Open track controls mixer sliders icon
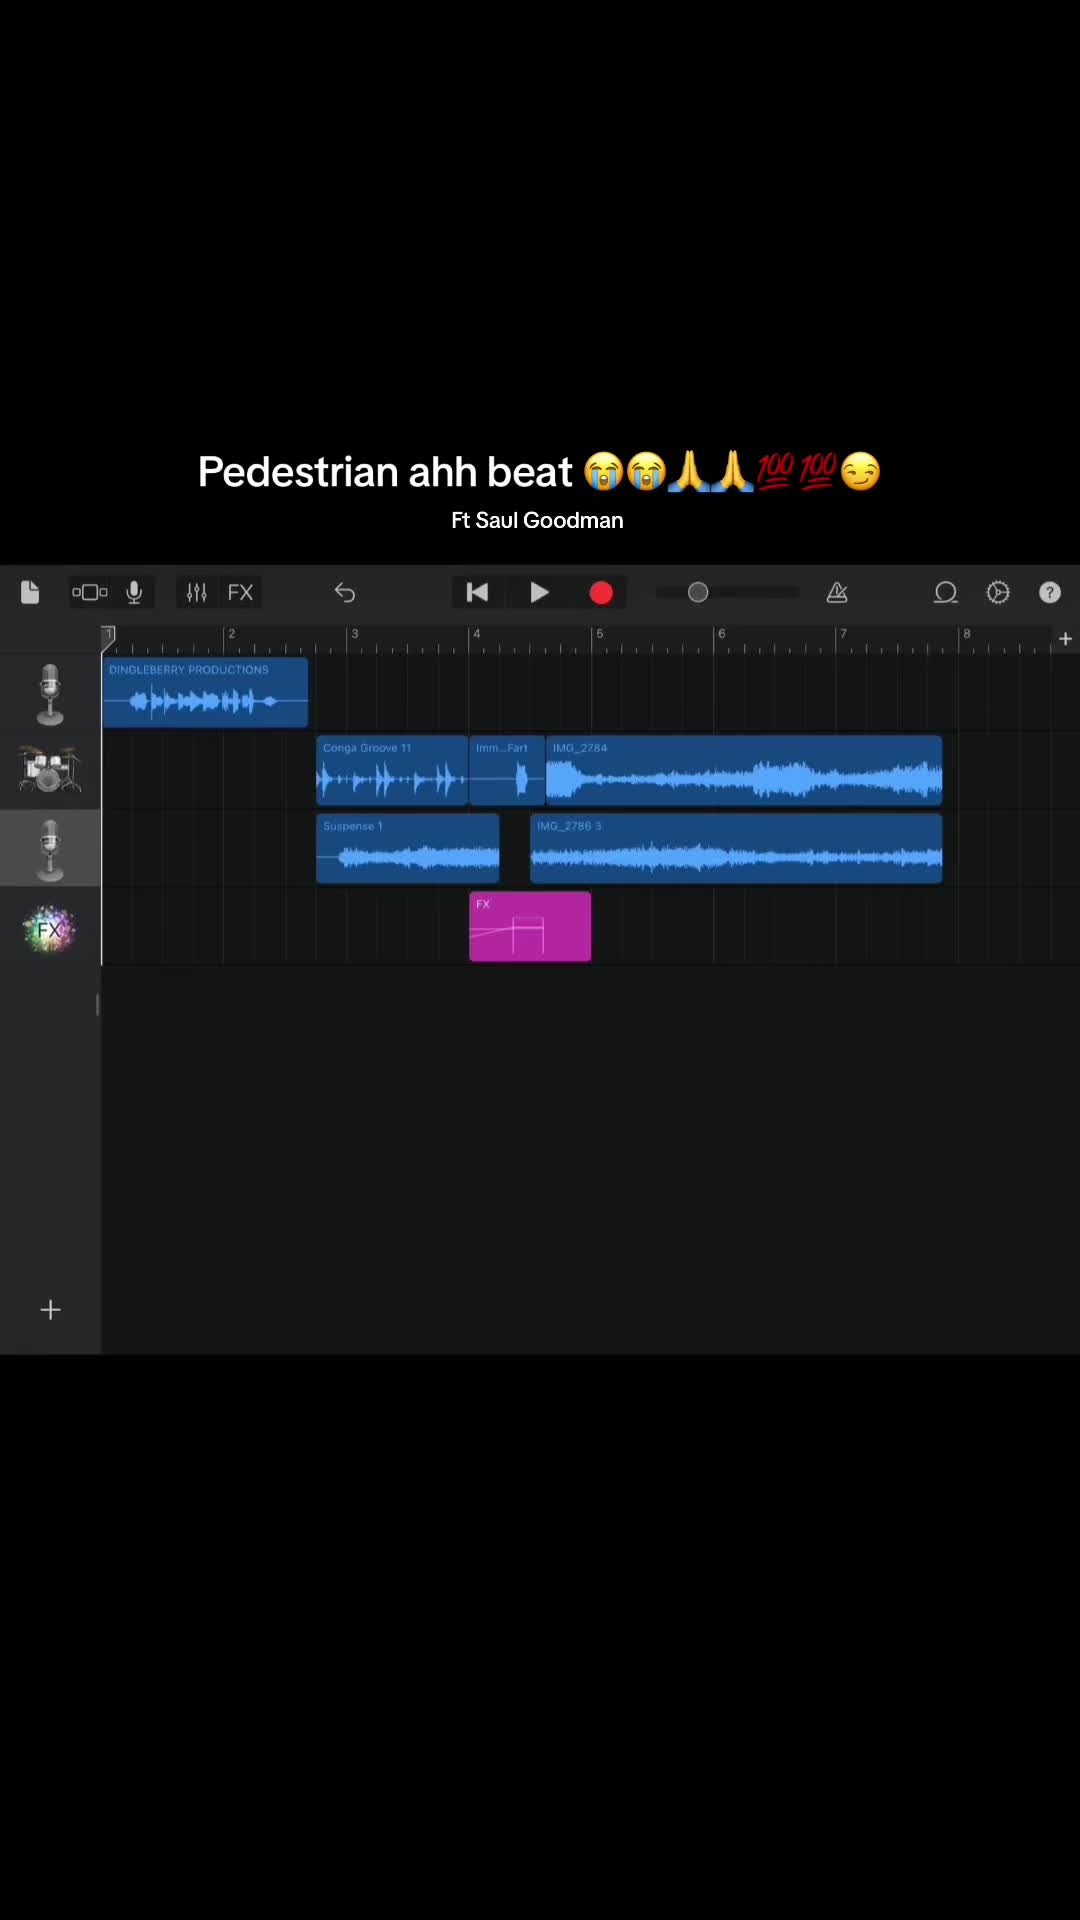 click(x=196, y=592)
